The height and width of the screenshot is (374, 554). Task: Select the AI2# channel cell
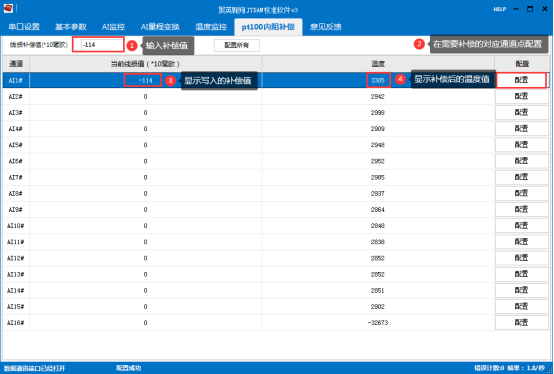tap(16, 96)
